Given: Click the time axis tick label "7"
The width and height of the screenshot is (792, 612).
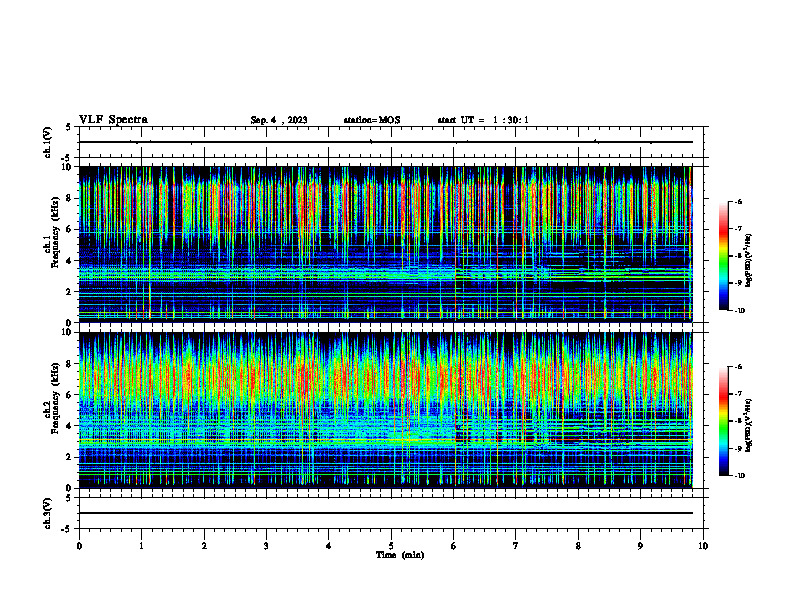Looking at the screenshot, I should tap(516, 546).
